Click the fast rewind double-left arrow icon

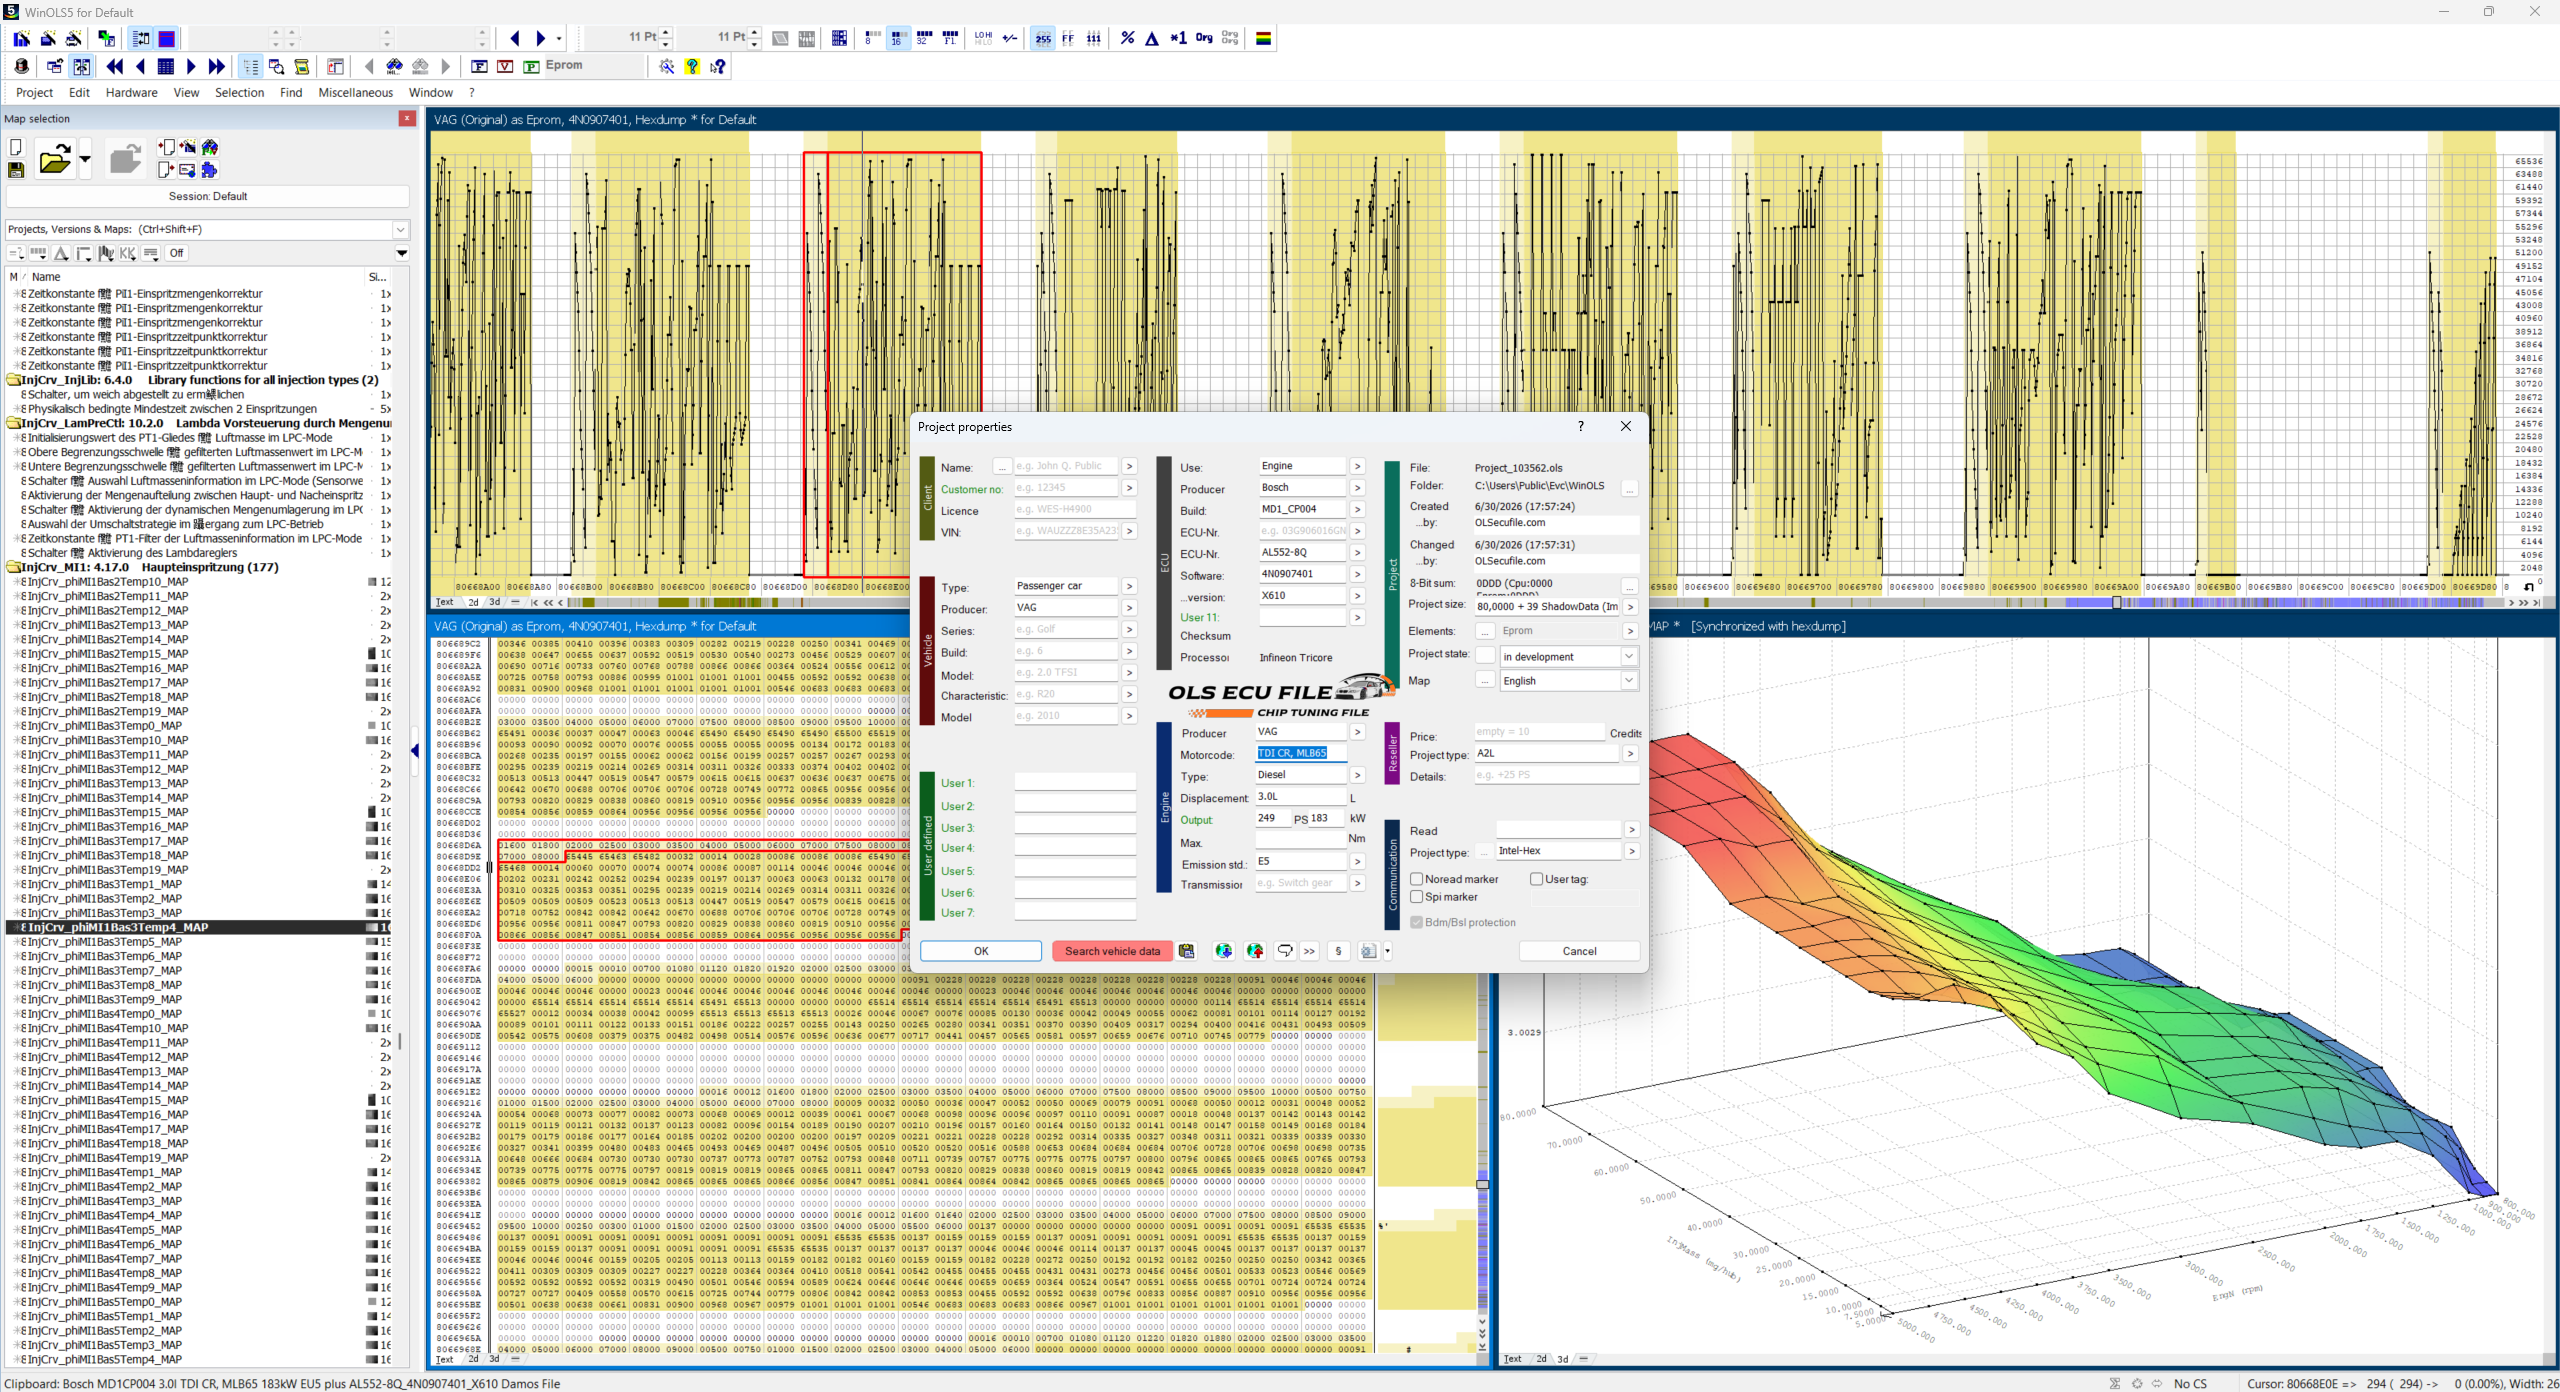click(115, 66)
